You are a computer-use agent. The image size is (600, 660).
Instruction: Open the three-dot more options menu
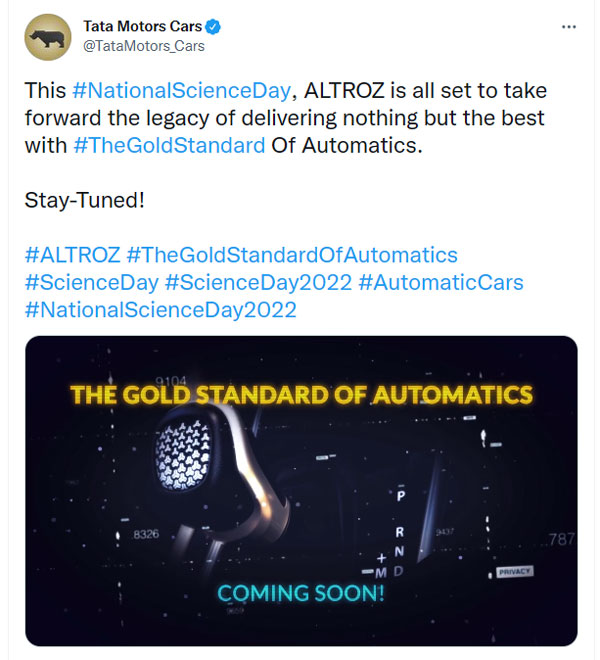click(568, 27)
